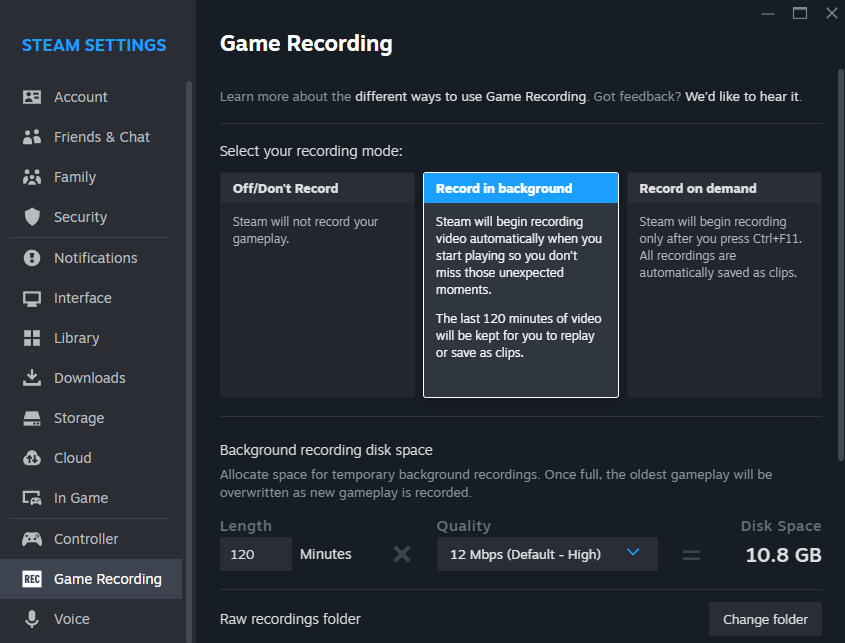Select the Cloud icon in sidebar

click(32, 458)
